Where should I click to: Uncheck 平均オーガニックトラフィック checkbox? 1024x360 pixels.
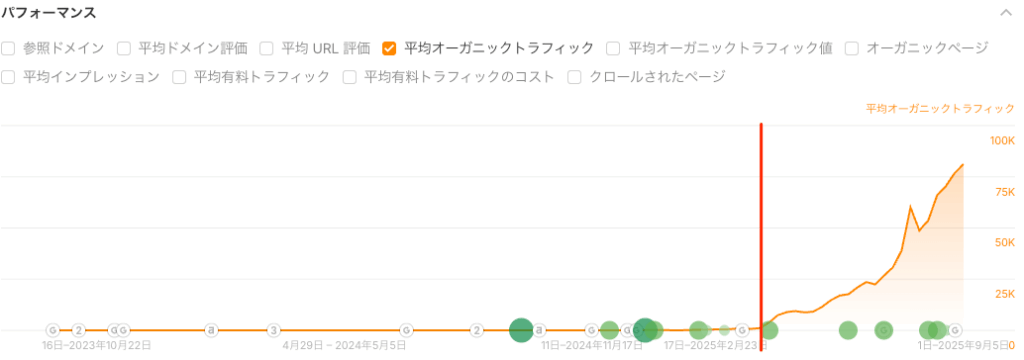coord(389,48)
